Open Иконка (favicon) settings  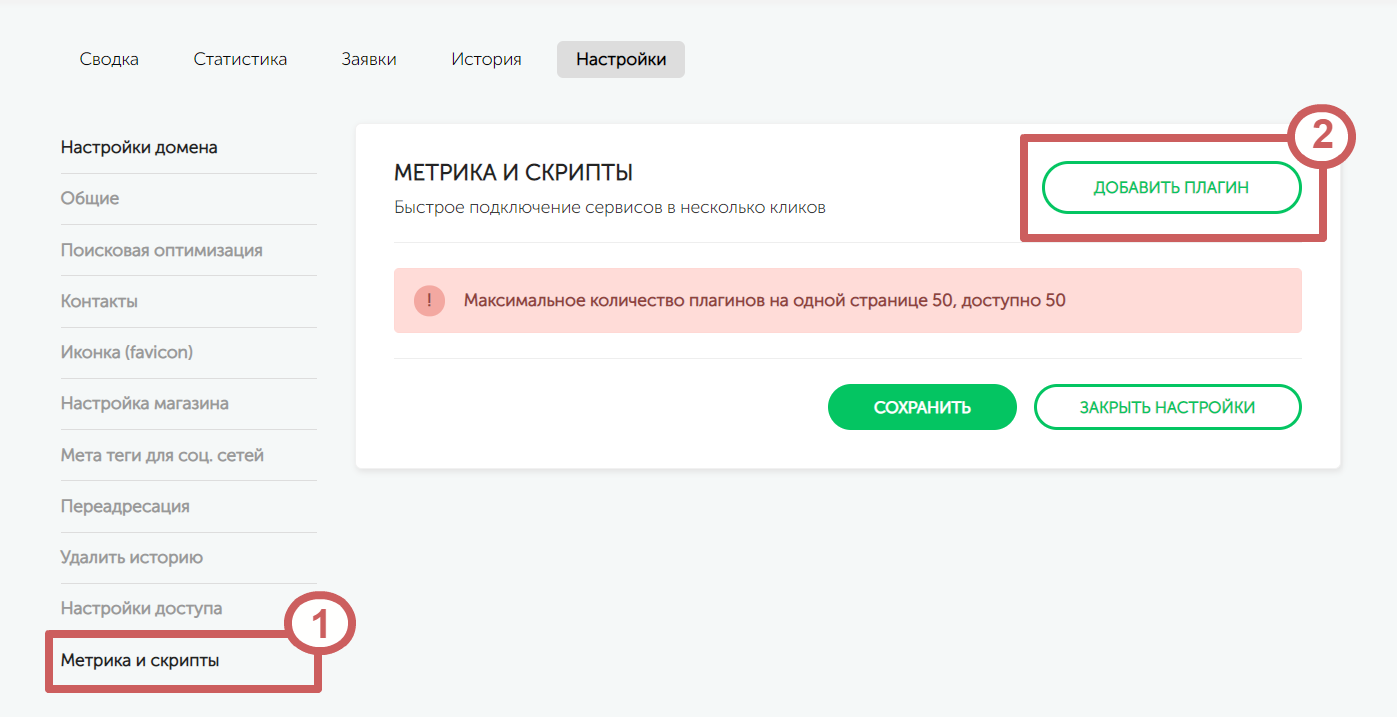coord(127,352)
